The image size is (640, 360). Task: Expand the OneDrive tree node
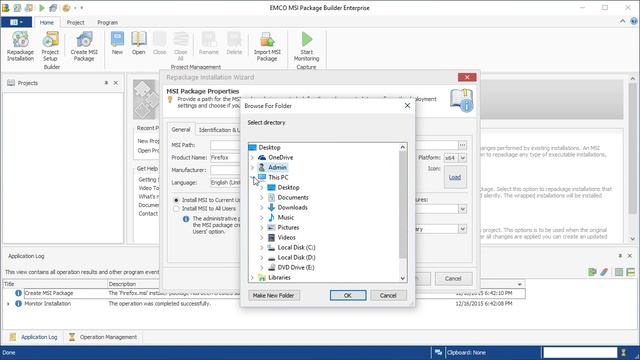252,158
